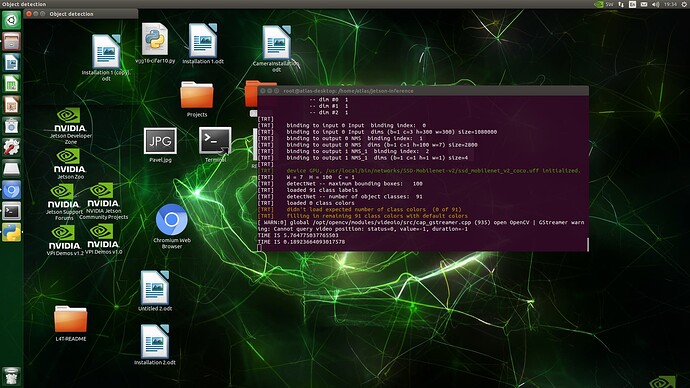Open the Ubuntu Dash from the launcher
The image size is (690, 388).
11,20
